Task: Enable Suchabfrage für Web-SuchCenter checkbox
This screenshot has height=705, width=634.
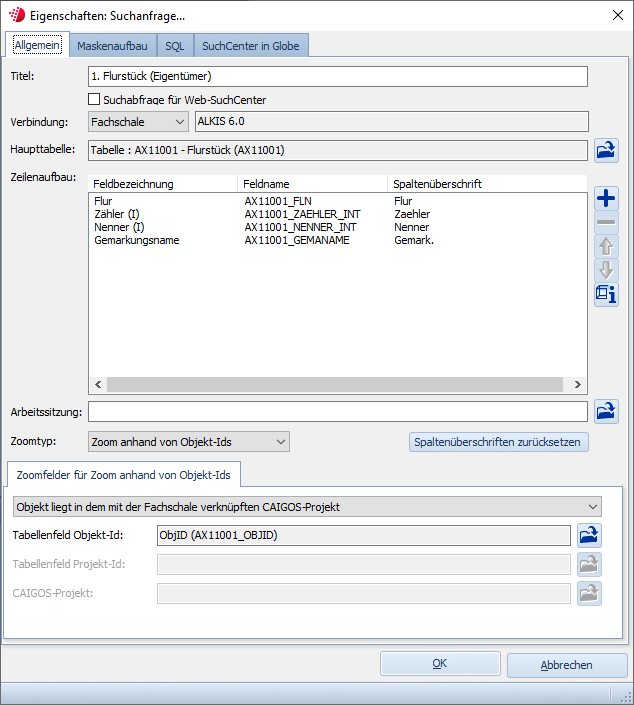Action: coord(94,99)
